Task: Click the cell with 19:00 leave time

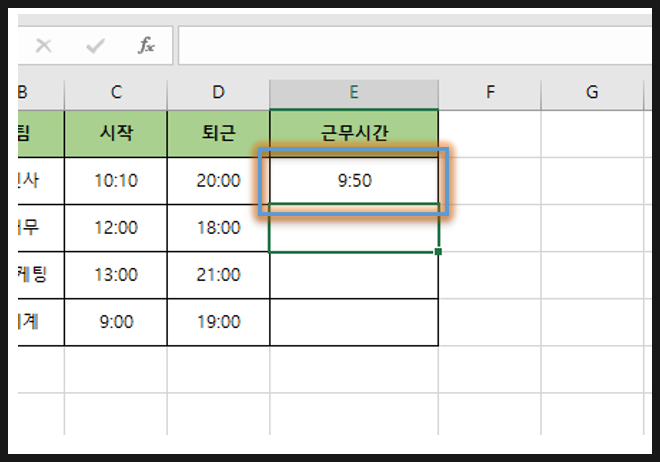Action: [x=219, y=322]
